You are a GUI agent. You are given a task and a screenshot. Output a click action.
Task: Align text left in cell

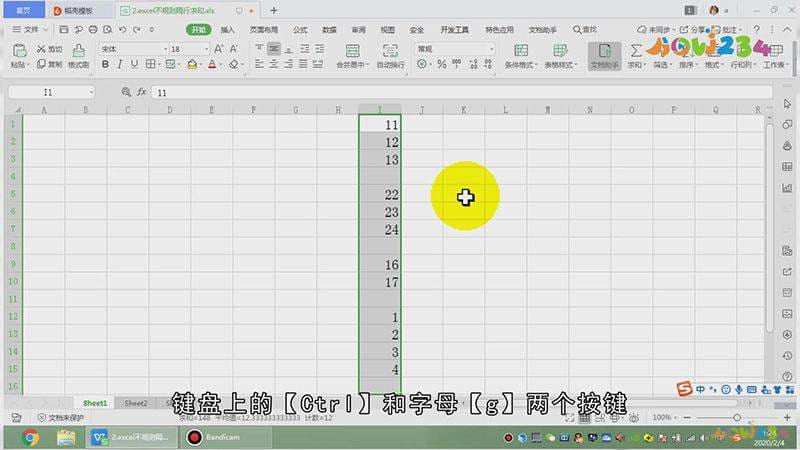(259, 64)
